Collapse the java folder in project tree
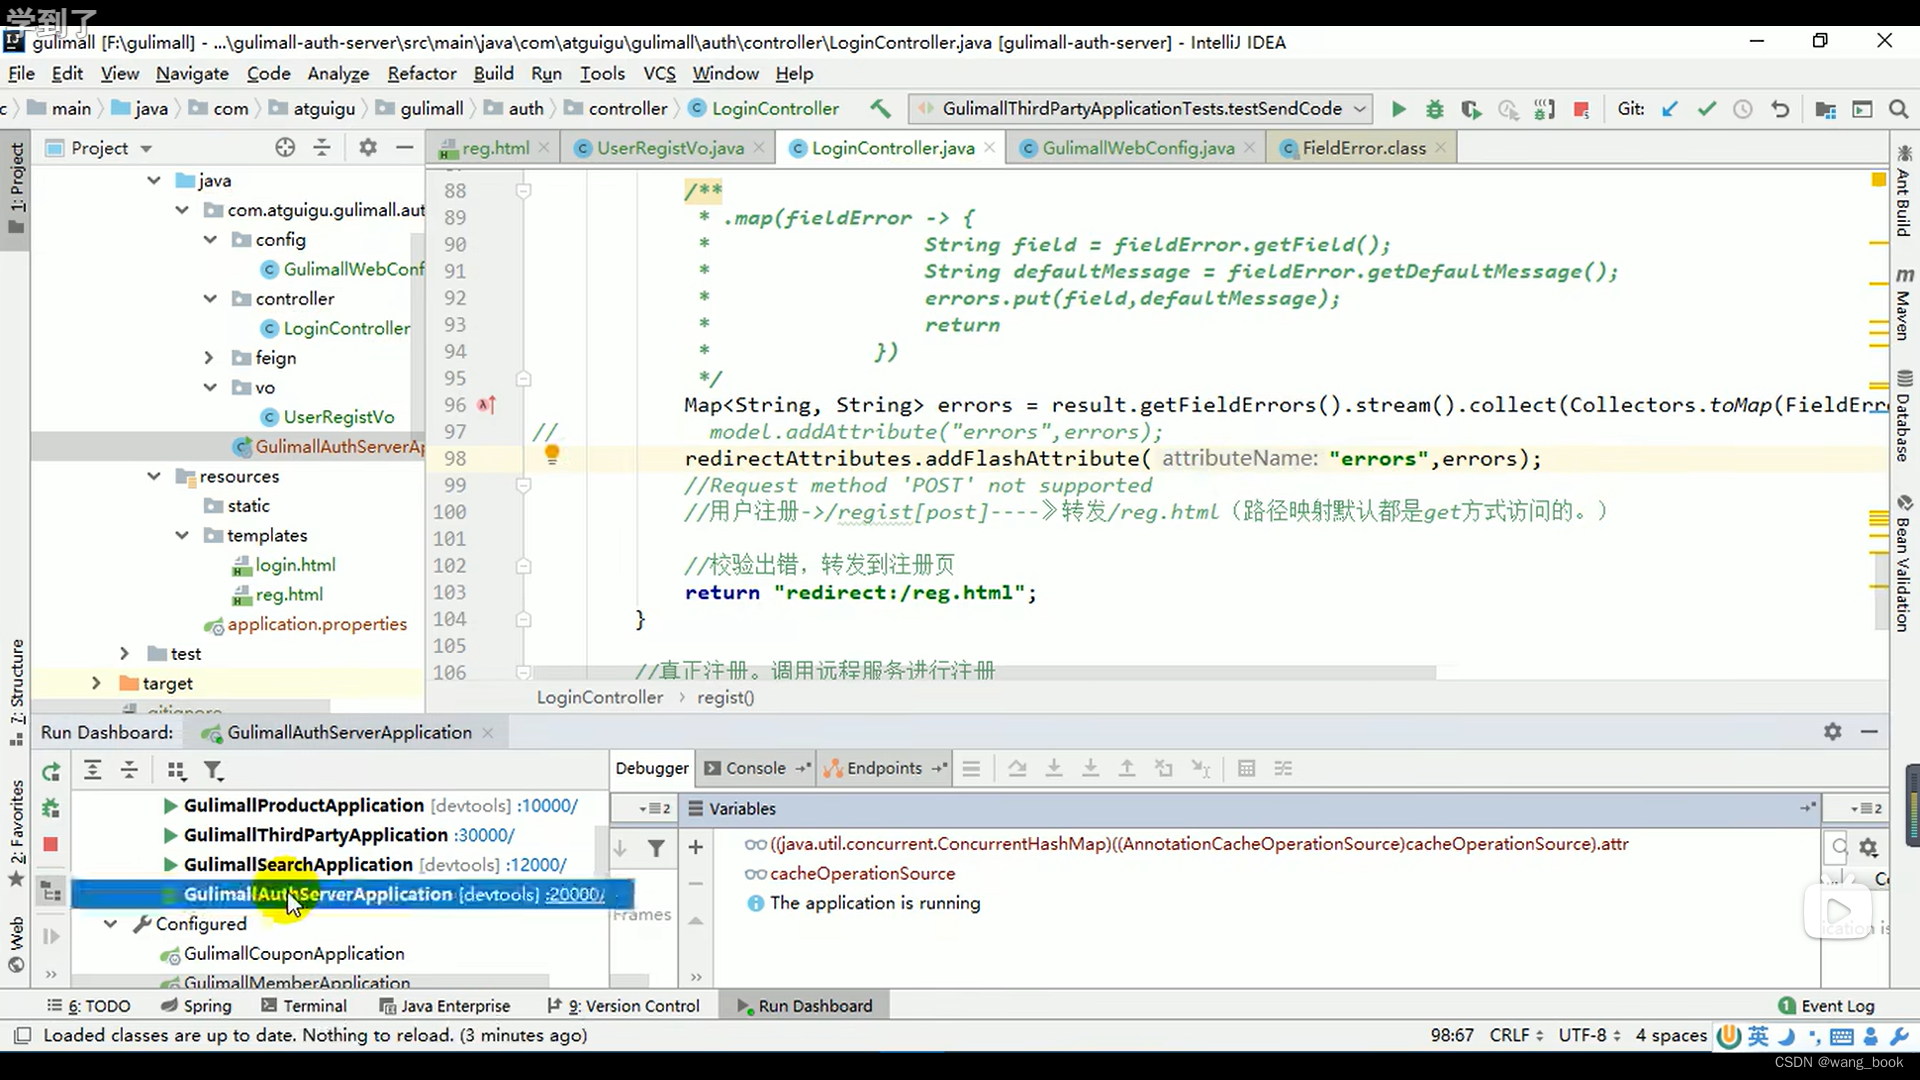Image resolution: width=1920 pixels, height=1080 pixels. coord(153,180)
